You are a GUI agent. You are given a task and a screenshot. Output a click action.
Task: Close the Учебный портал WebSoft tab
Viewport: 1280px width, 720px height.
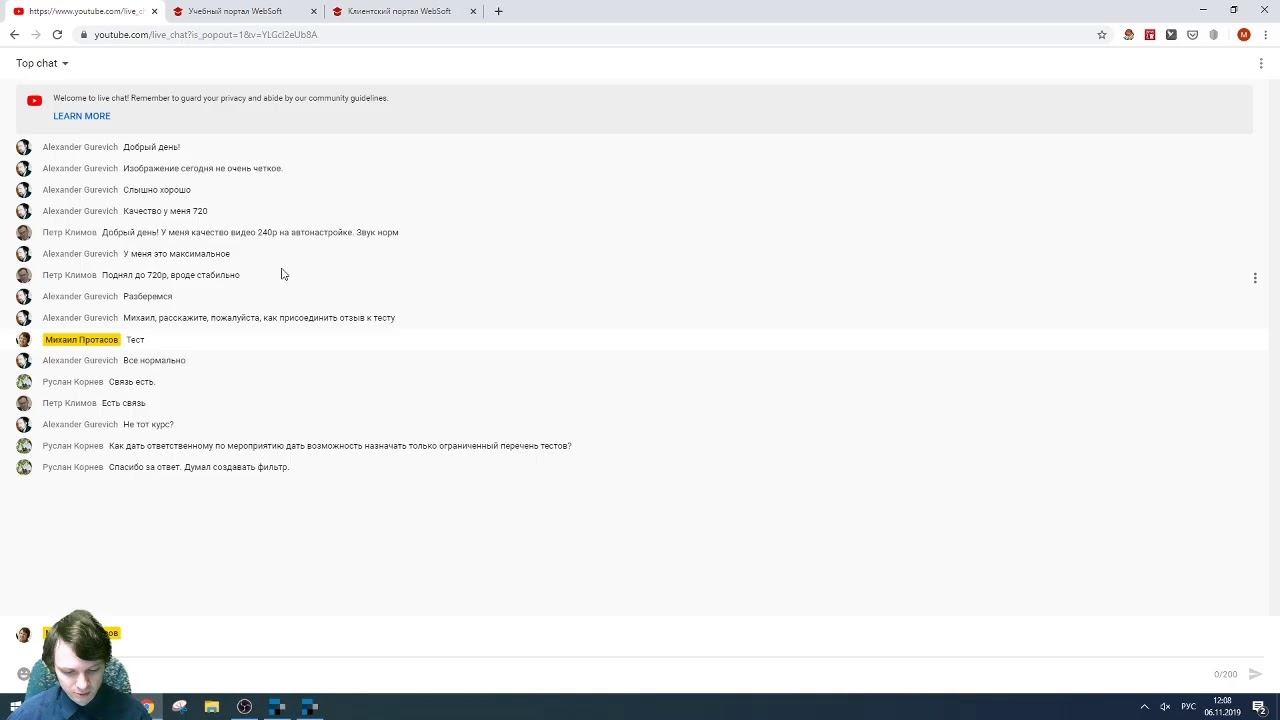[313, 11]
